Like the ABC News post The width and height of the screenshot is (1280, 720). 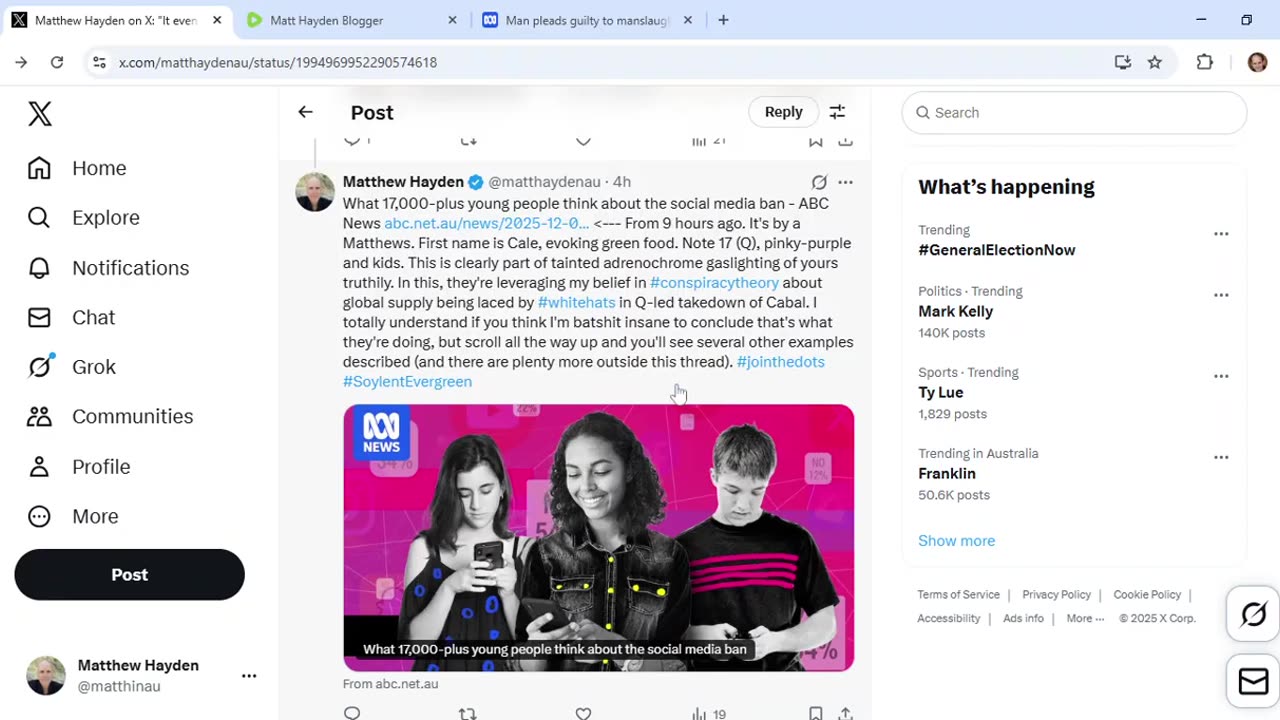coord(583,713)
